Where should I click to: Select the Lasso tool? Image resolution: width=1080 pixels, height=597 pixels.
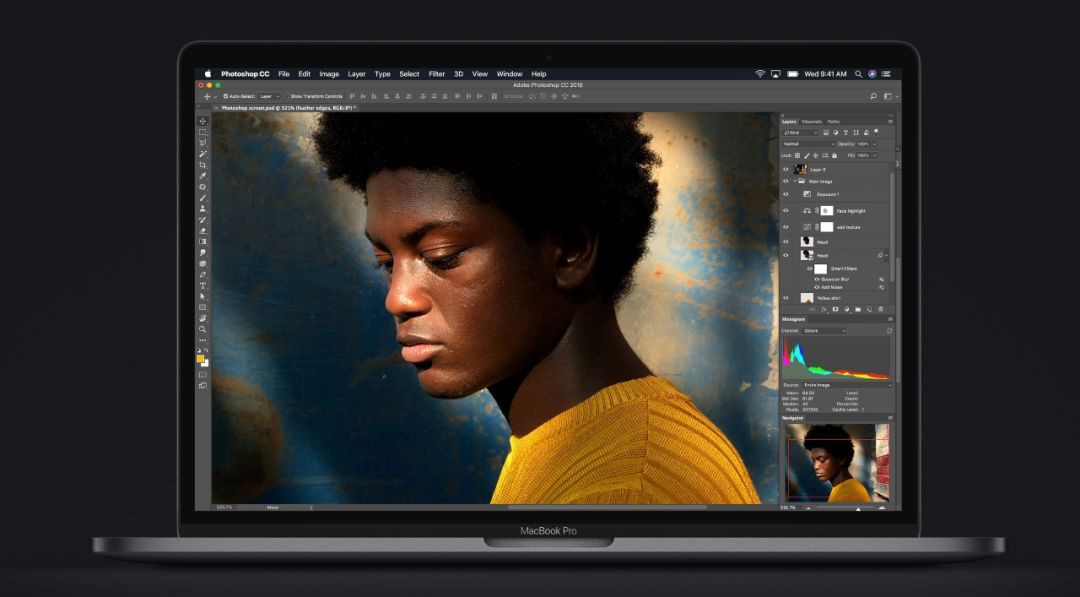pyautogui.click(x=202, y=143)
